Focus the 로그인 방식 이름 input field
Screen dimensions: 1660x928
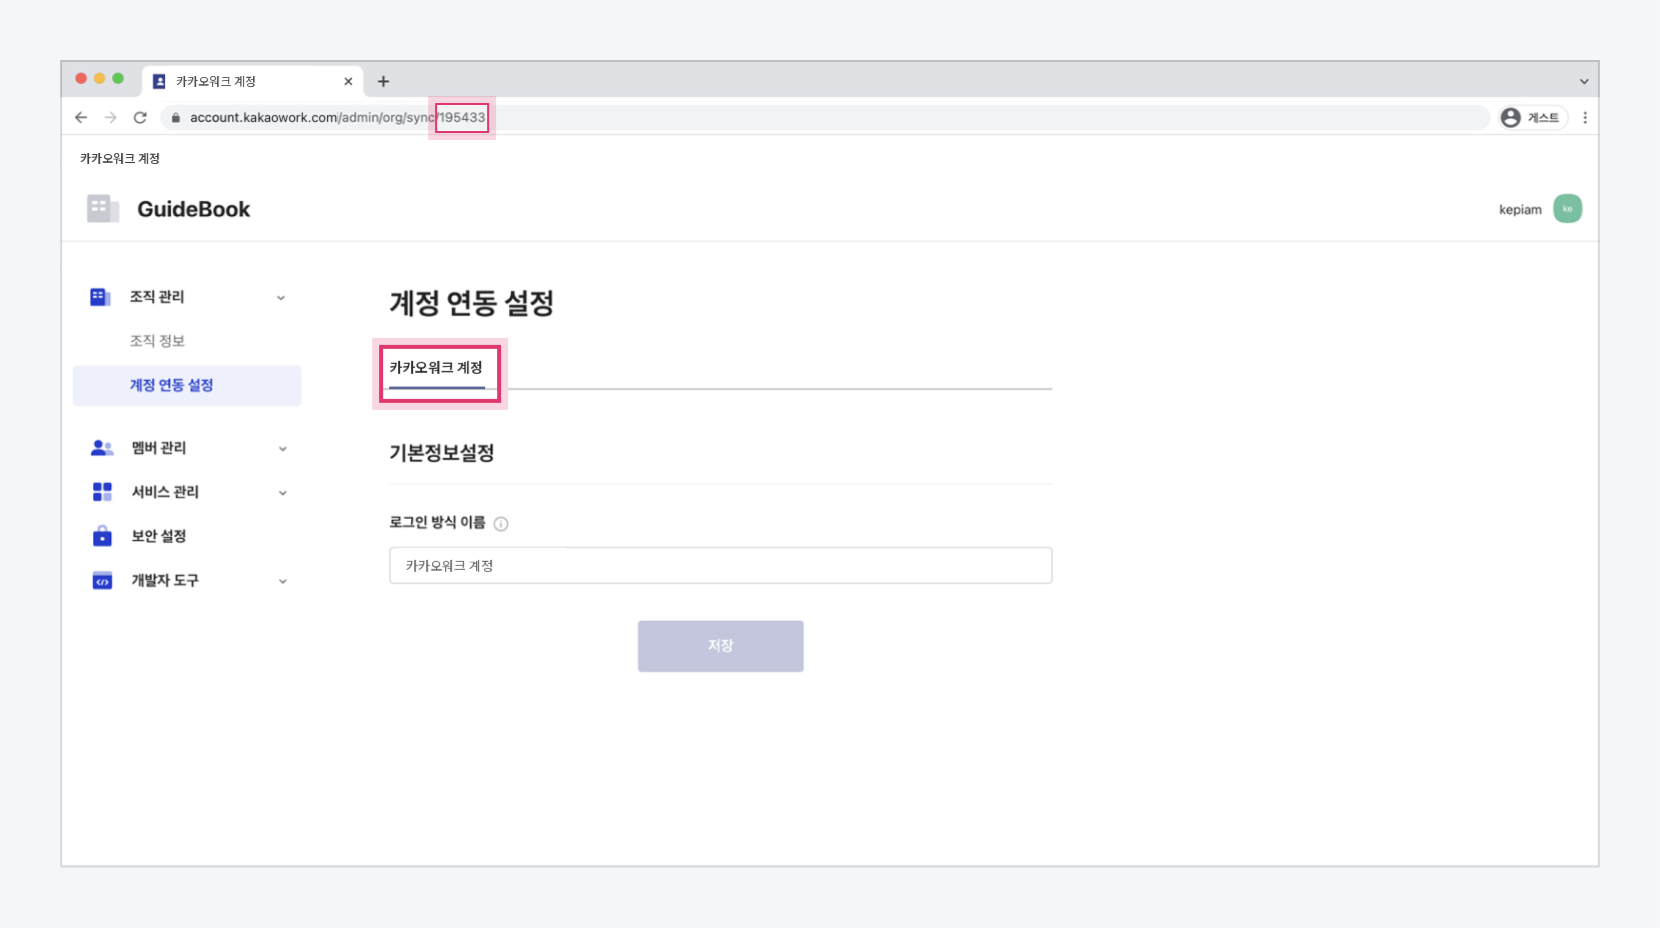pos(720,566)
